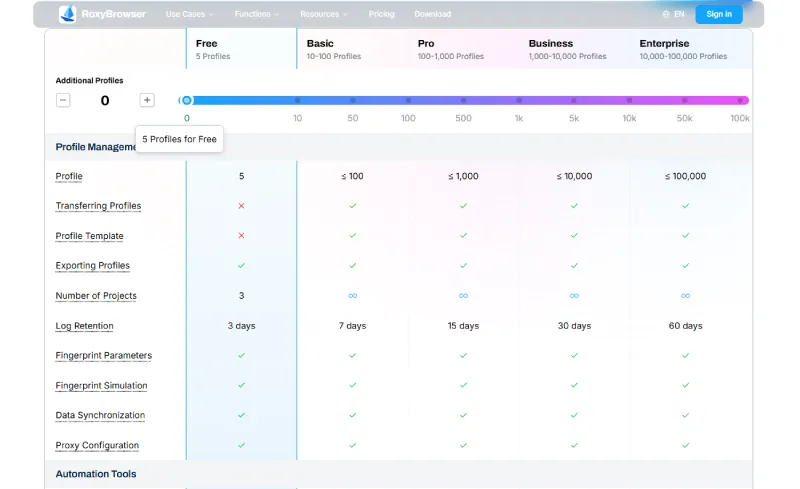Click the Profile Template feature label

click(x=89, y=236)
